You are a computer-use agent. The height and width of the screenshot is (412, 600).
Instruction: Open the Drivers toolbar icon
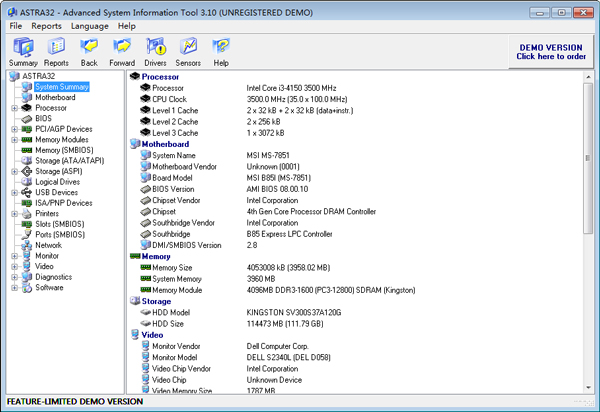click(x=155, y=47)
